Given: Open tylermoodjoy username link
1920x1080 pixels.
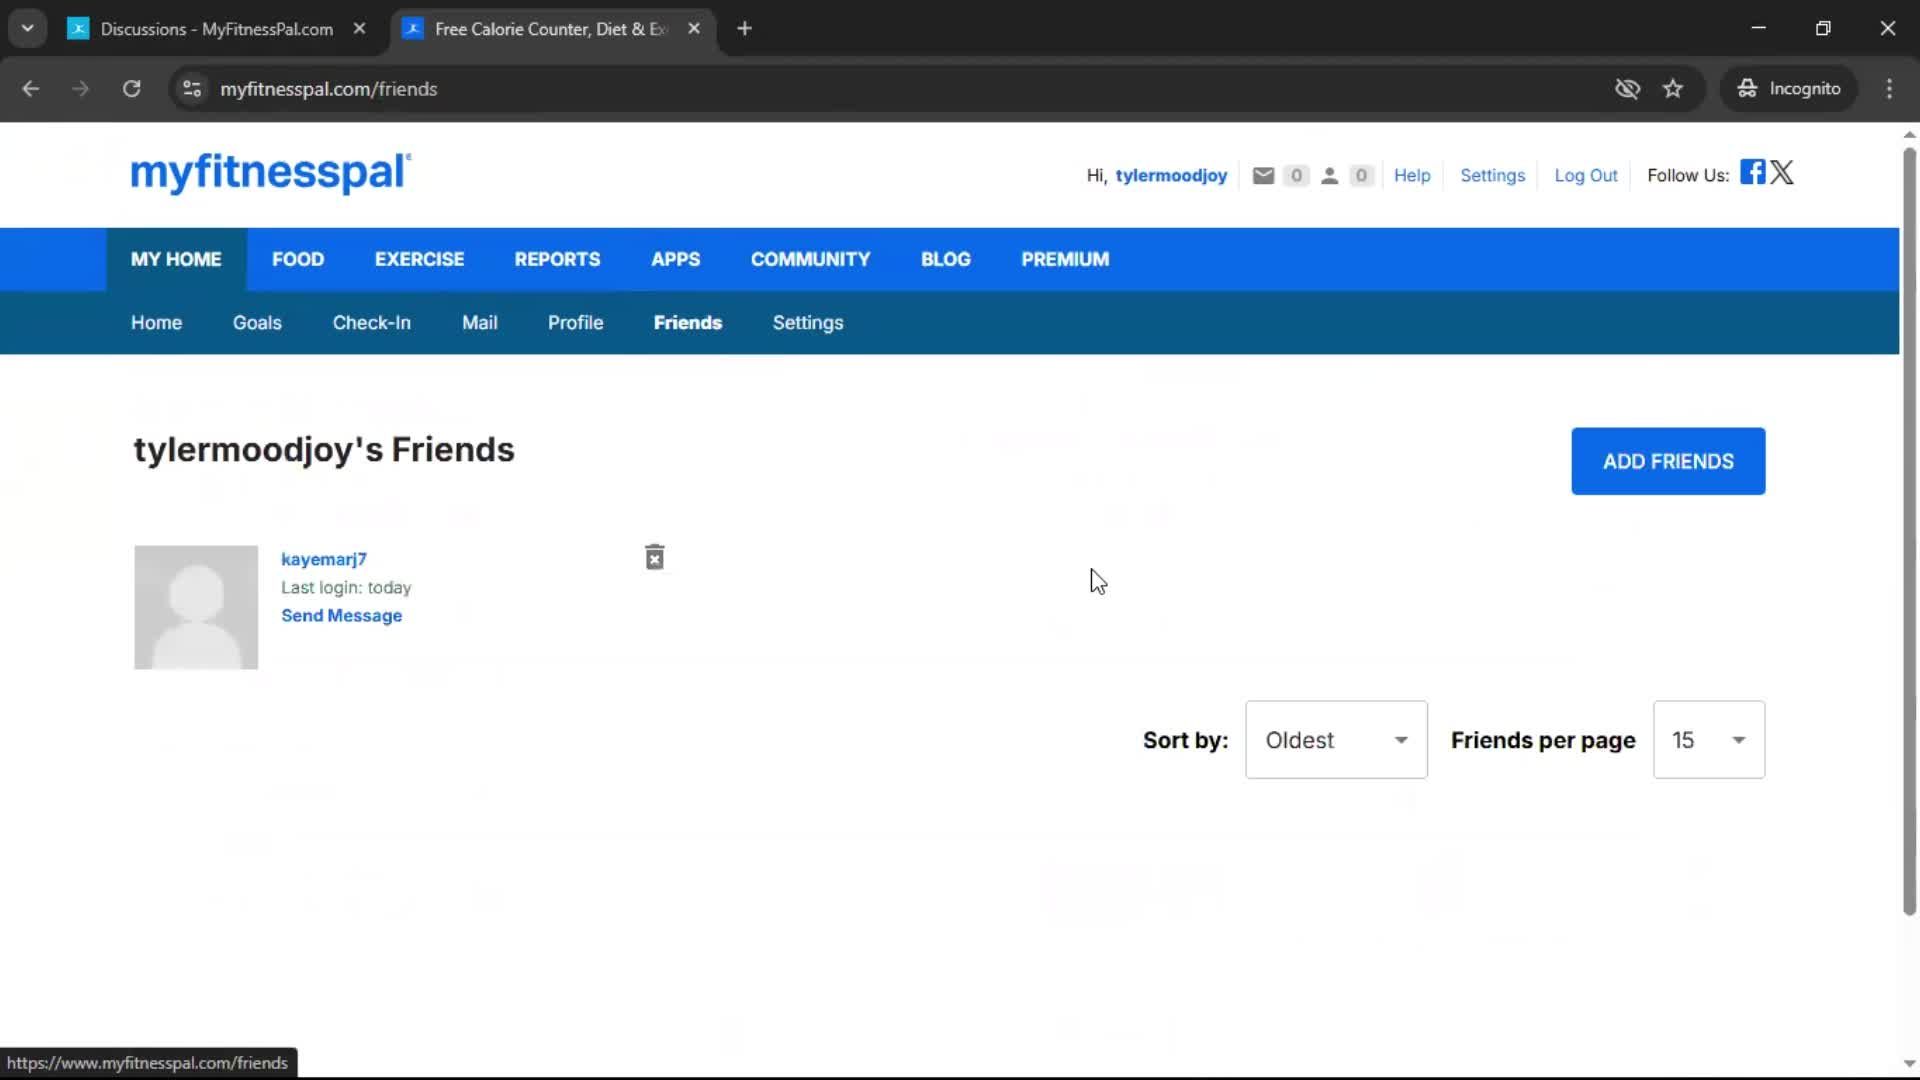Looking at the screenshot, I should 1171,176.
